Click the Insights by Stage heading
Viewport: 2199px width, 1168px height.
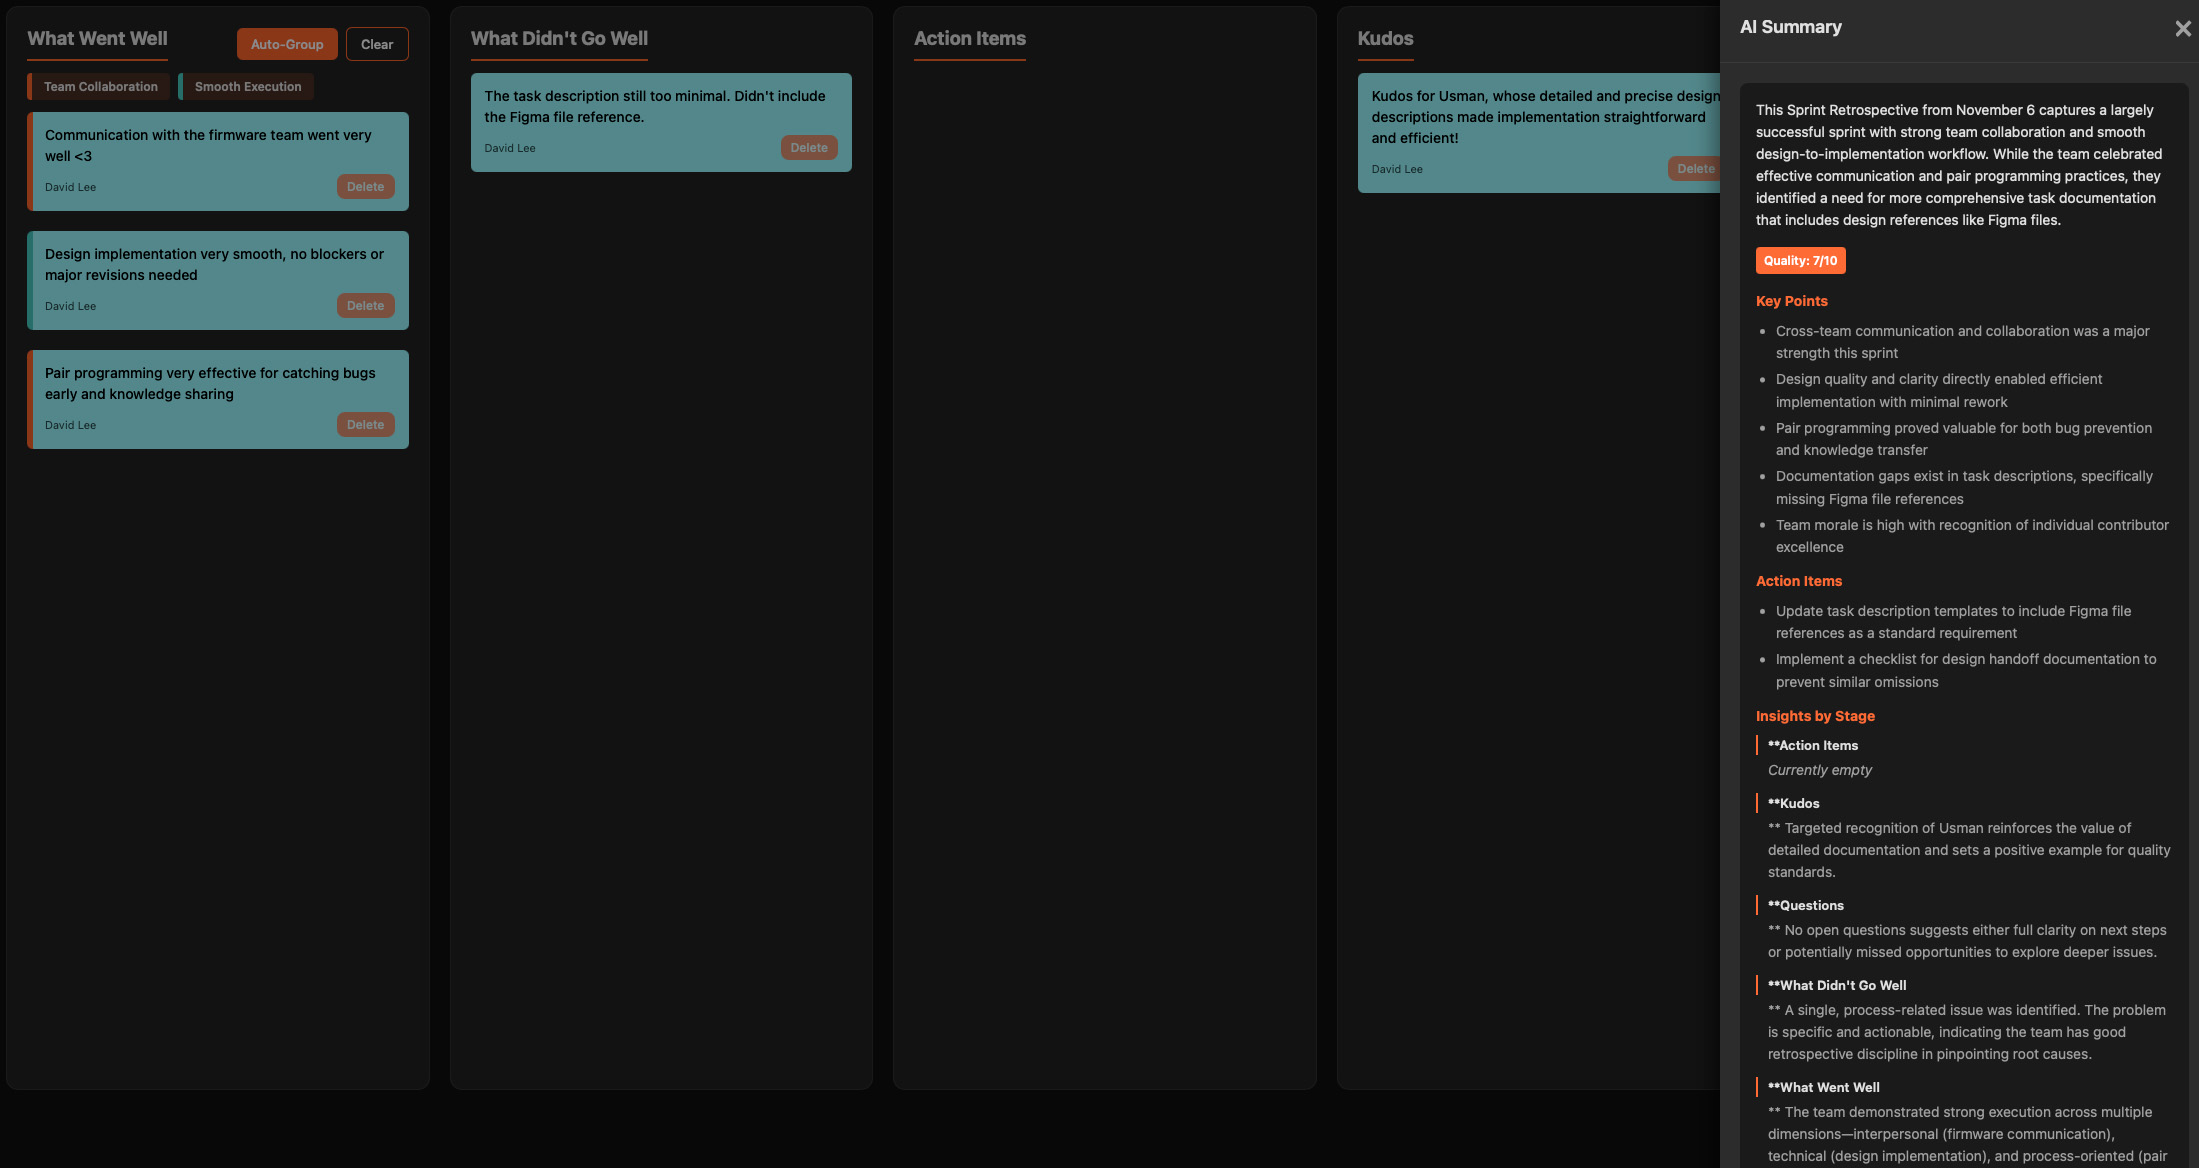coord(1814,716)
